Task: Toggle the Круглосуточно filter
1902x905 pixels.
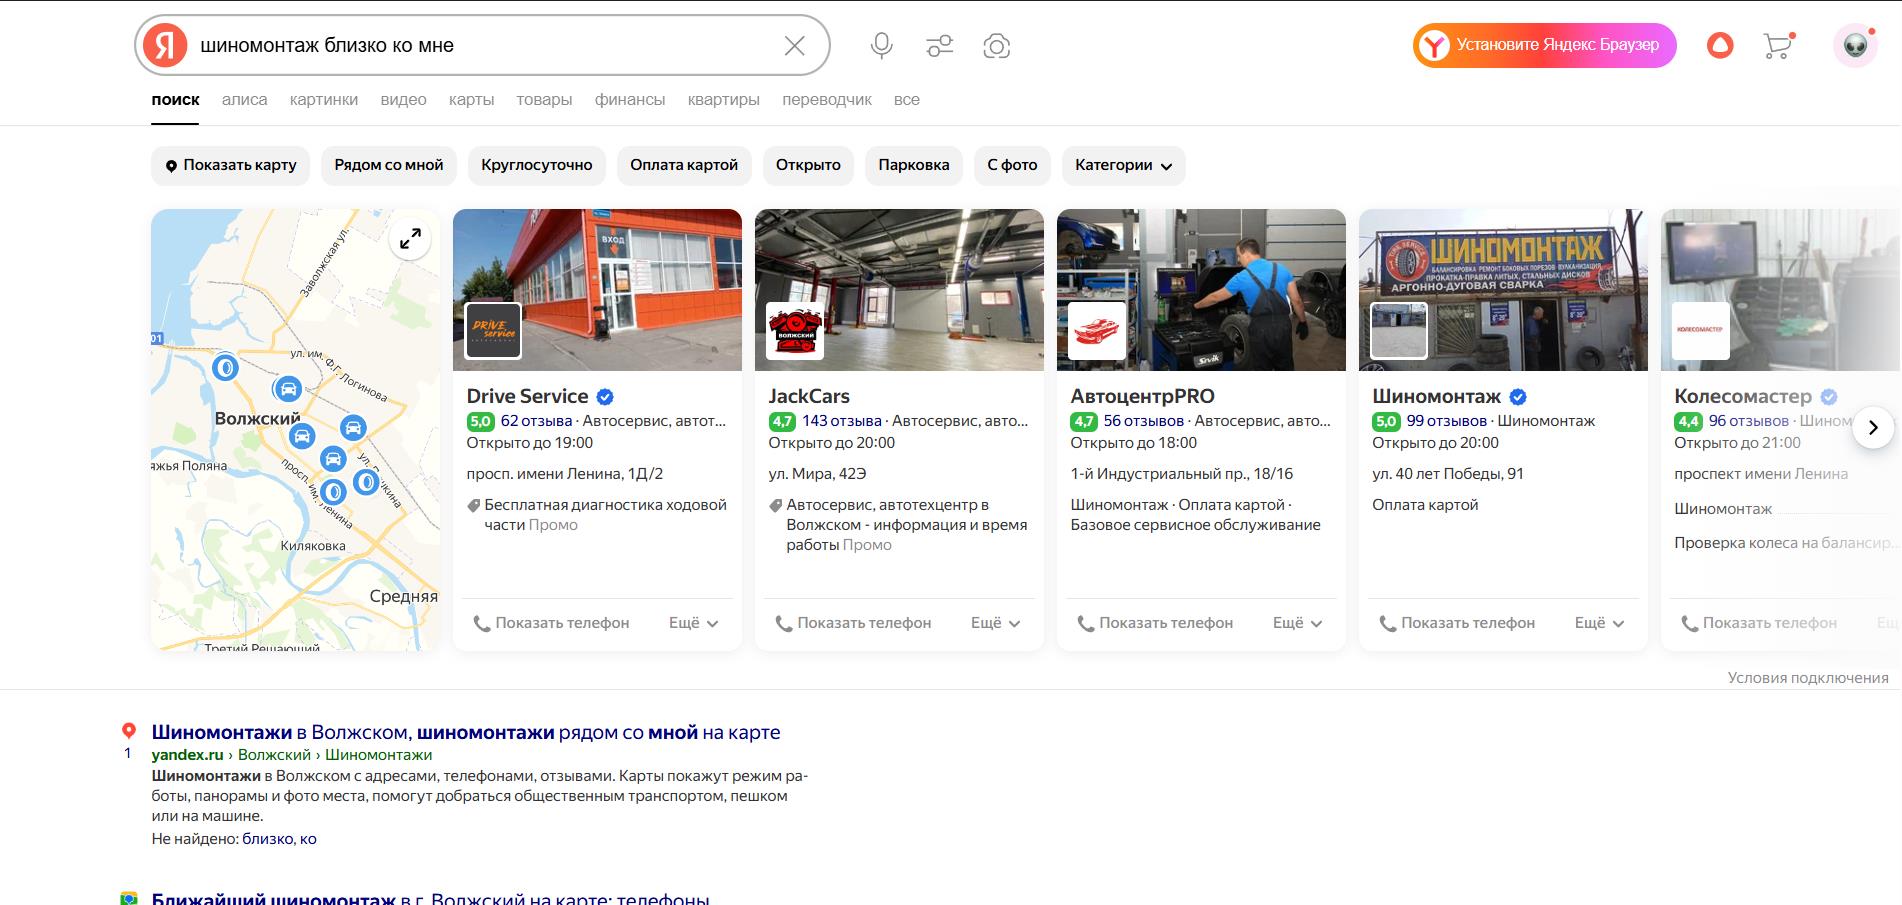Action: (537, 165)
